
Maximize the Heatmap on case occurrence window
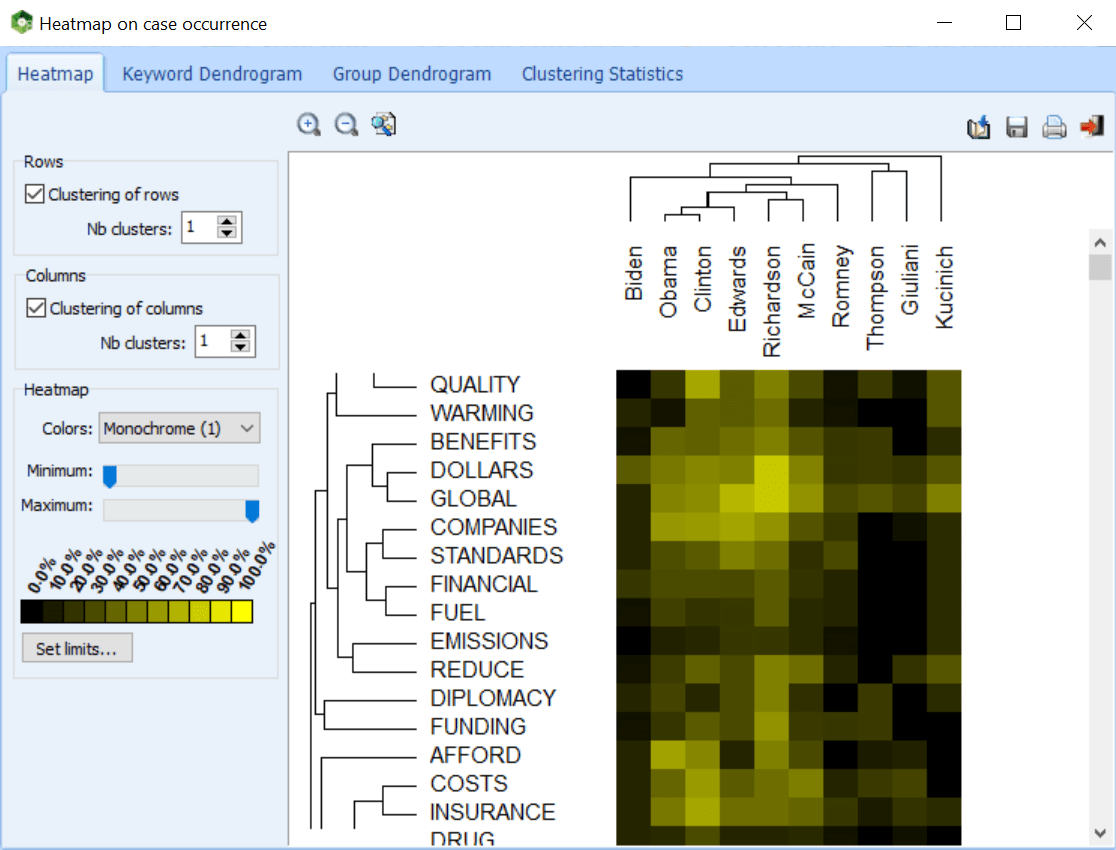[x=1014, y=23]
